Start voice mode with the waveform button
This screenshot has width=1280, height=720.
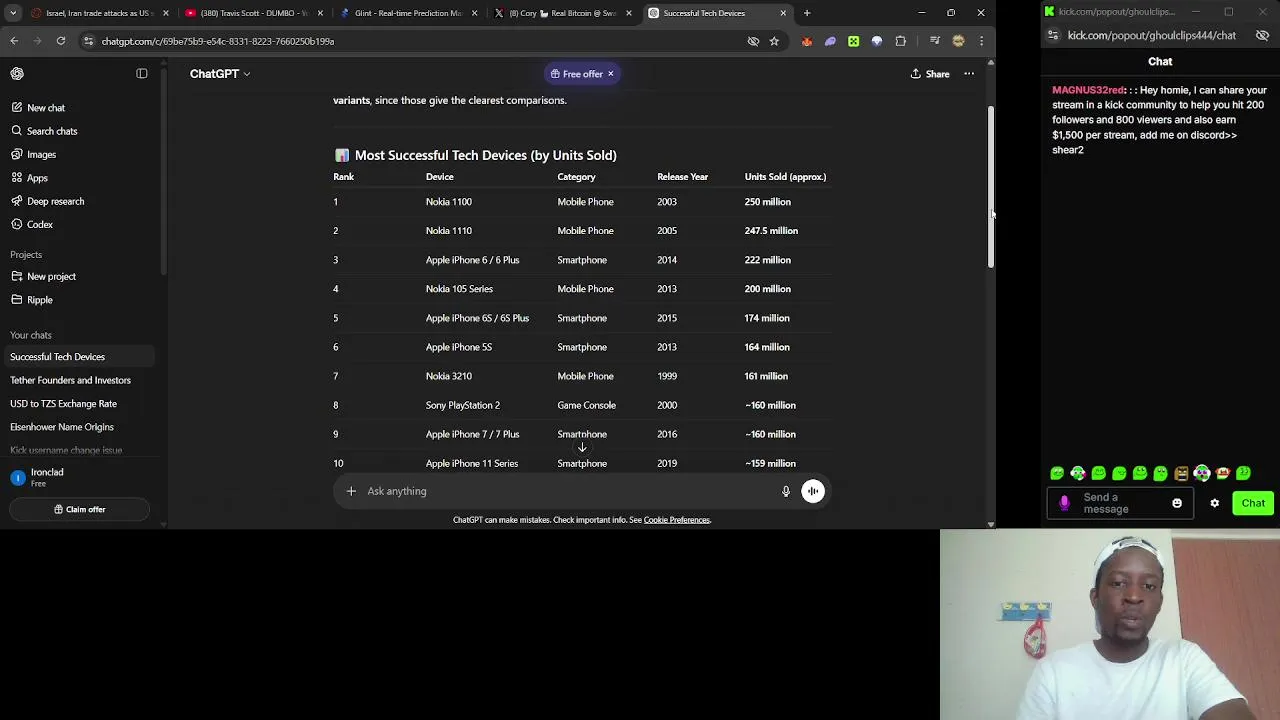pos(813,491)
